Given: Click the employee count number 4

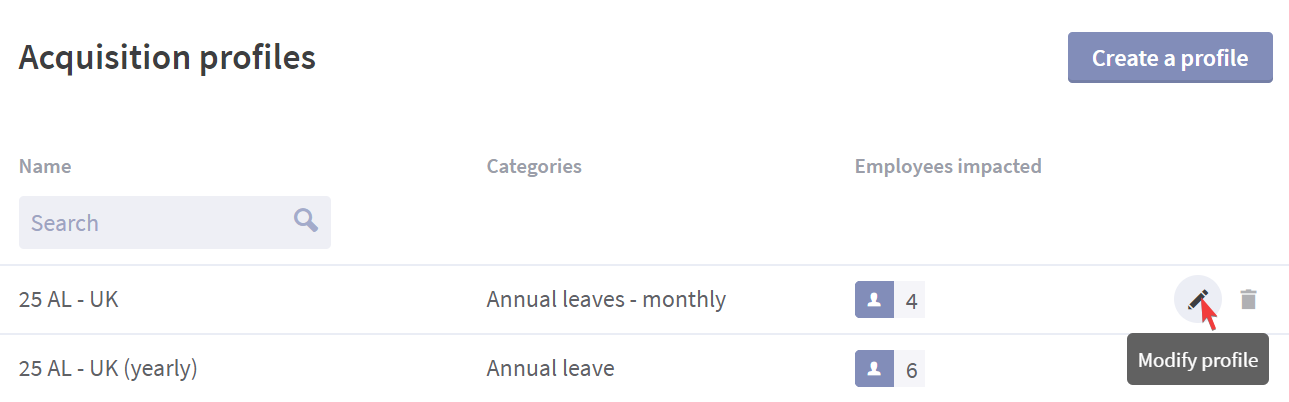Looking at the screenshot, I should pos(911,300).
